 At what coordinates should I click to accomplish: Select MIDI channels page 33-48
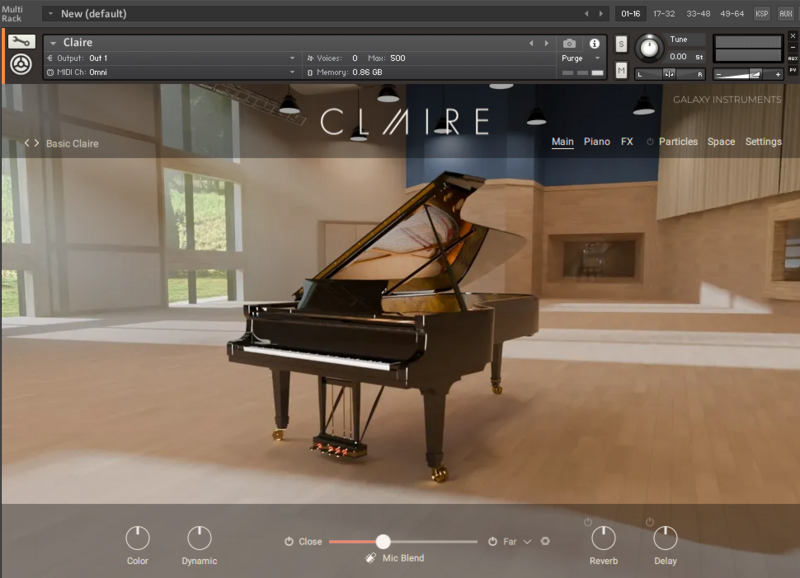click(x=698, y=14)
